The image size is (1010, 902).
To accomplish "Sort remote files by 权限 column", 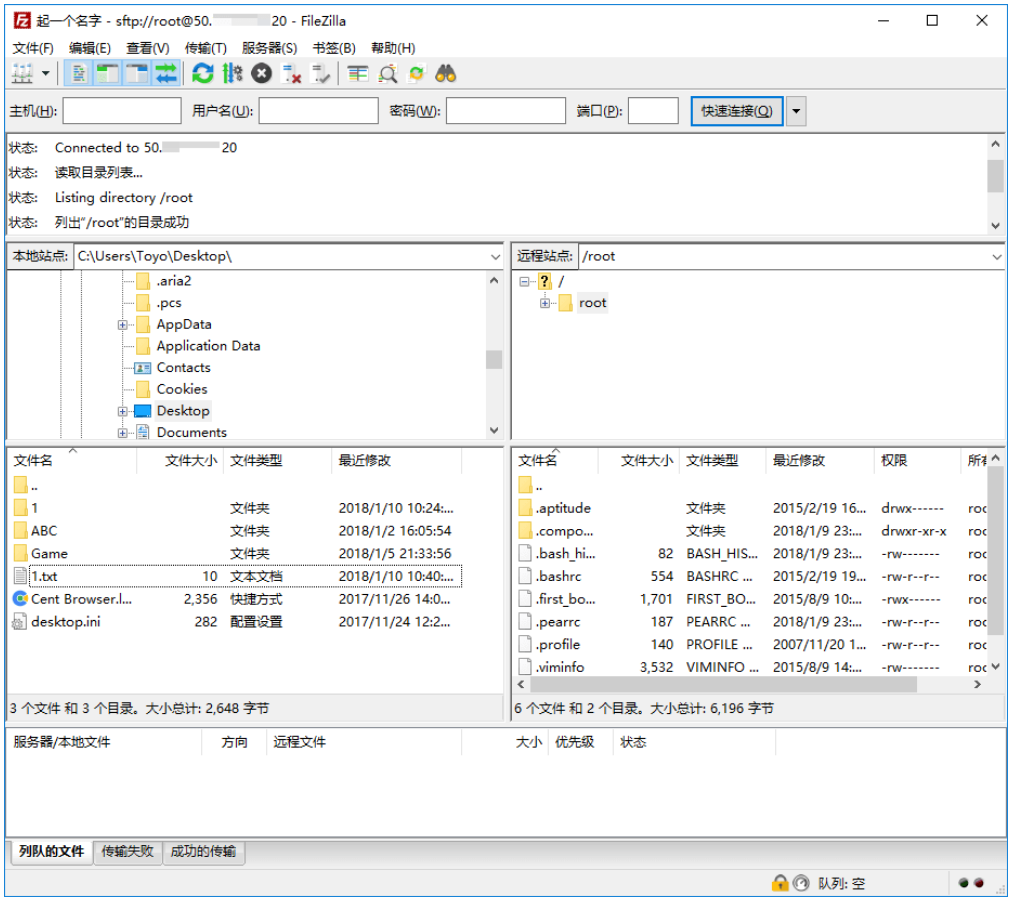I will [916, 460].
